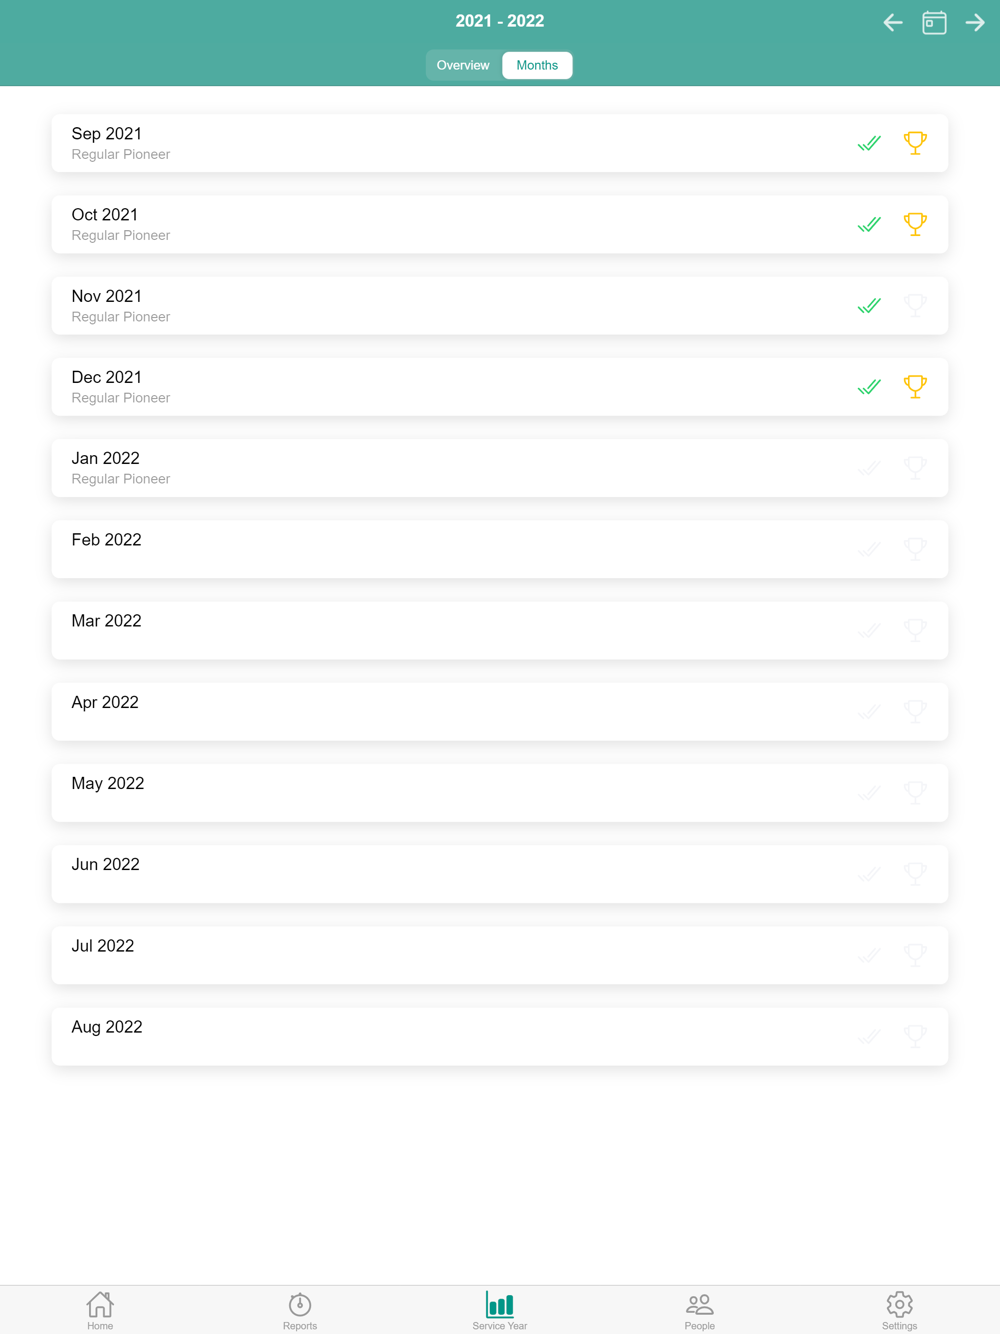The width and height of the screenshot is (1000, 1334).
Task: Select the Months tab
Action: (537, 65)
